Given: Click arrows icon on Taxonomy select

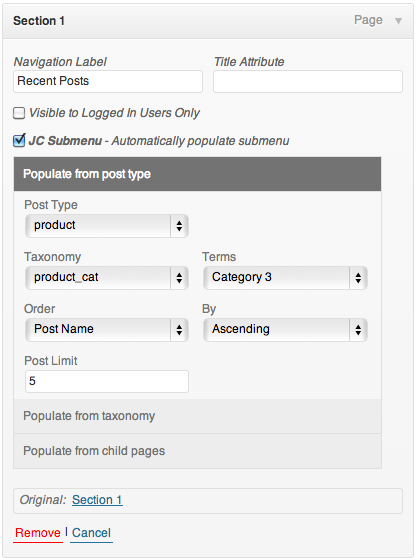Looking at the screenshot, I should point(179,278).
